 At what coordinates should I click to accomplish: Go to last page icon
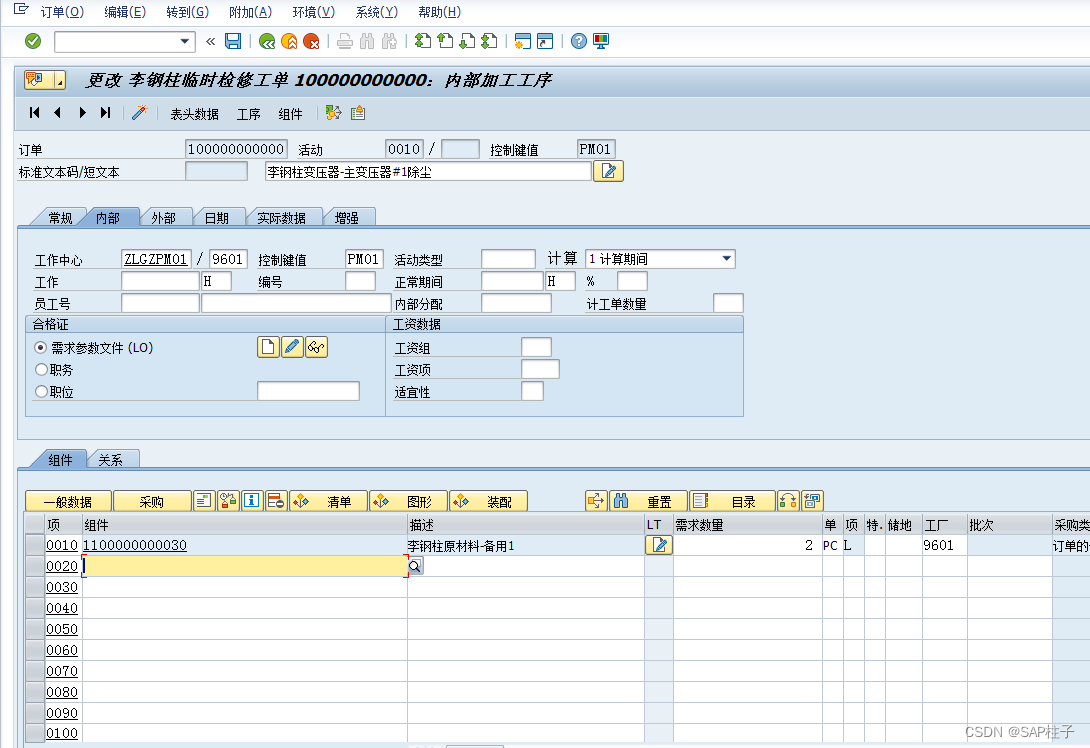pos(489,42)
